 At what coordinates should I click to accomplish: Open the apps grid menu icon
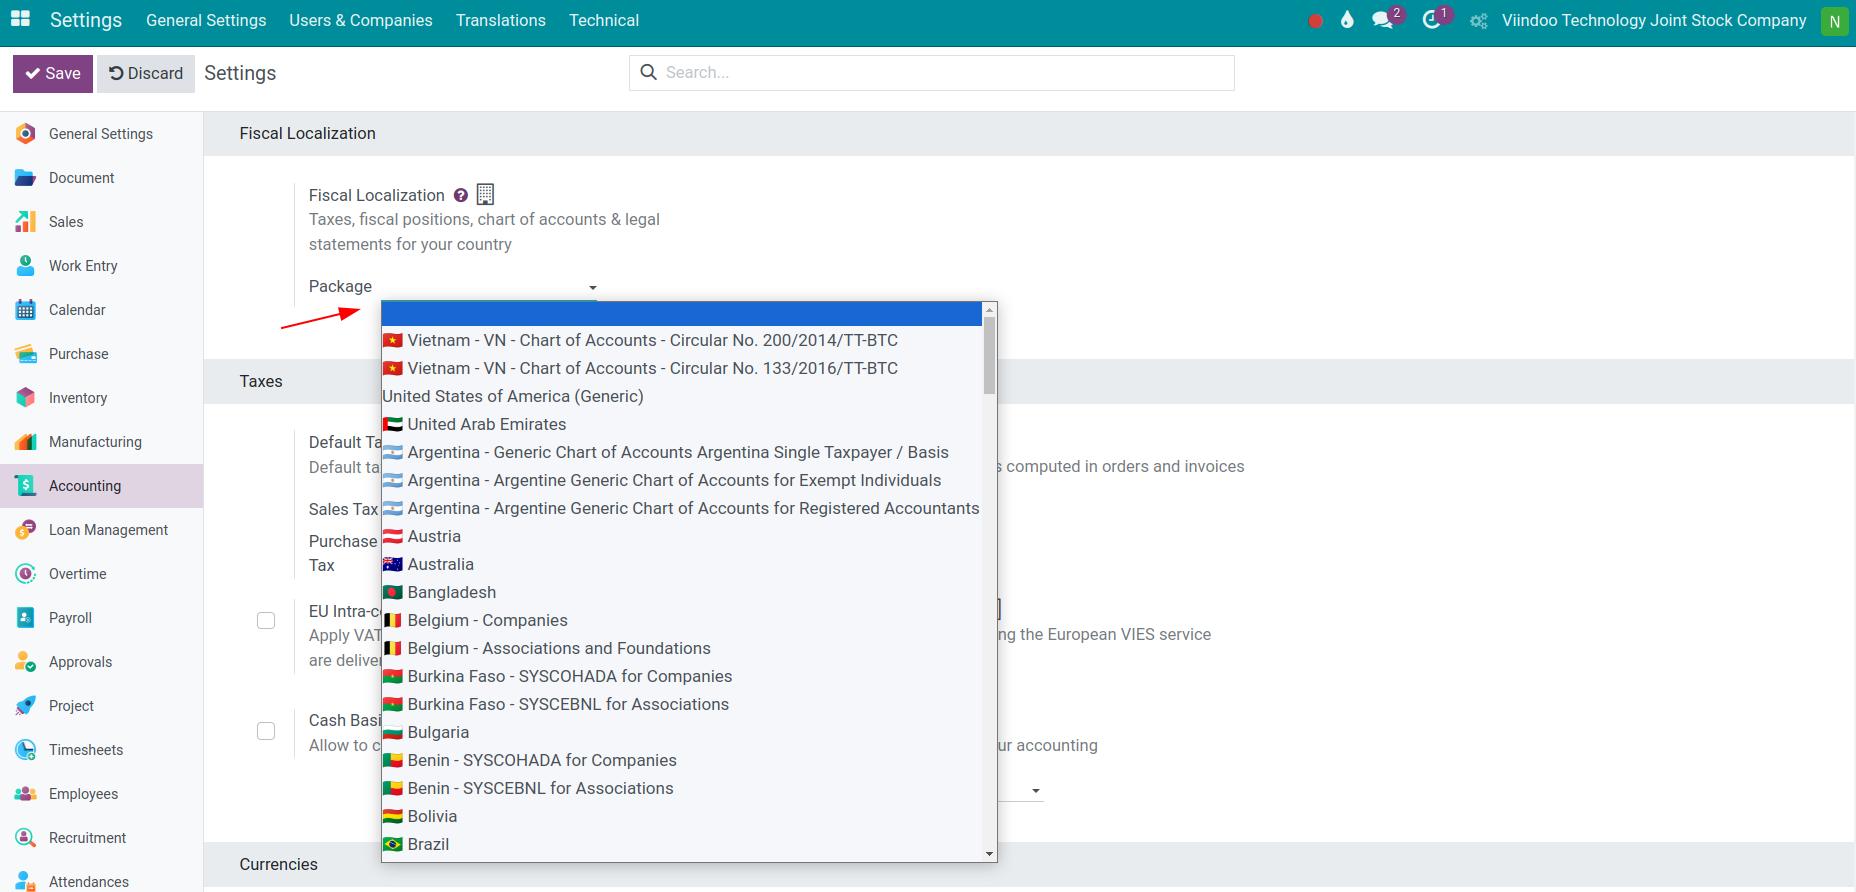tap(20, 19)
